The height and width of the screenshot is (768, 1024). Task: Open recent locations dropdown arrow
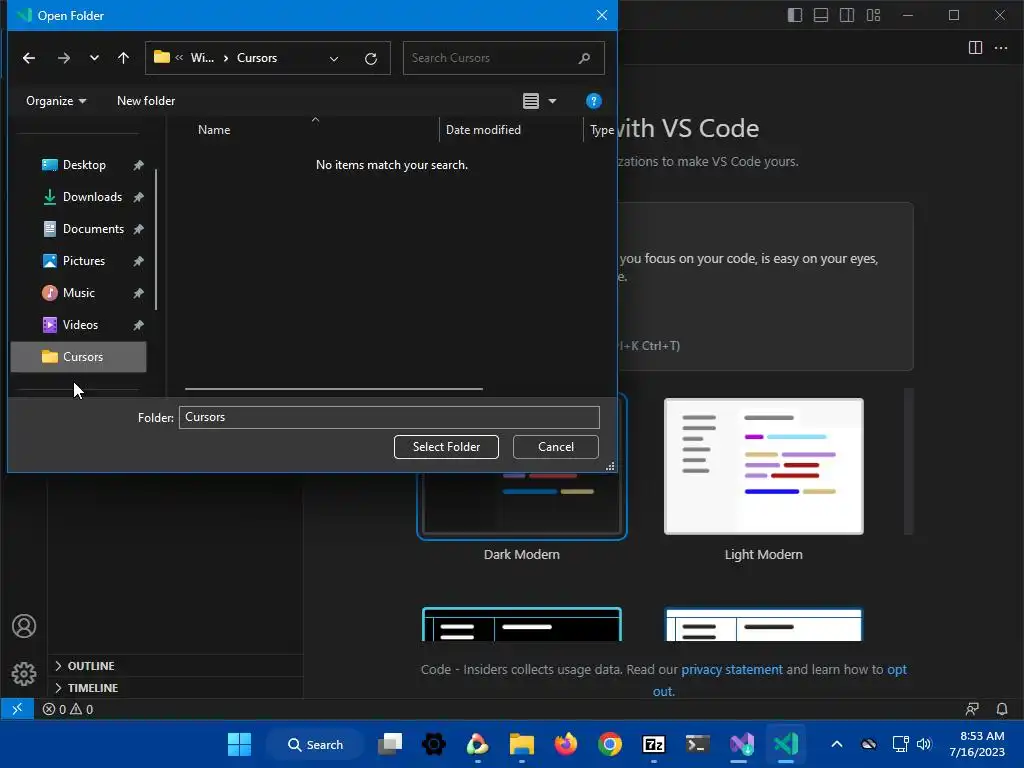[94, 58]
